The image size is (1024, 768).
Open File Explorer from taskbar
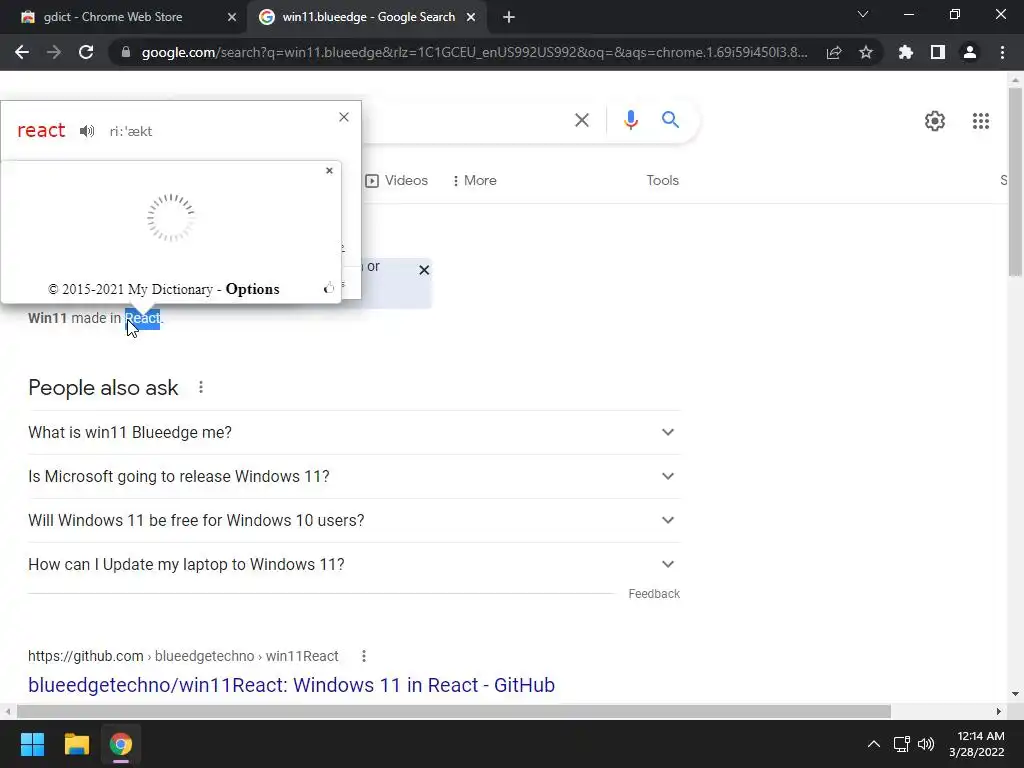(x=76, y=744)
